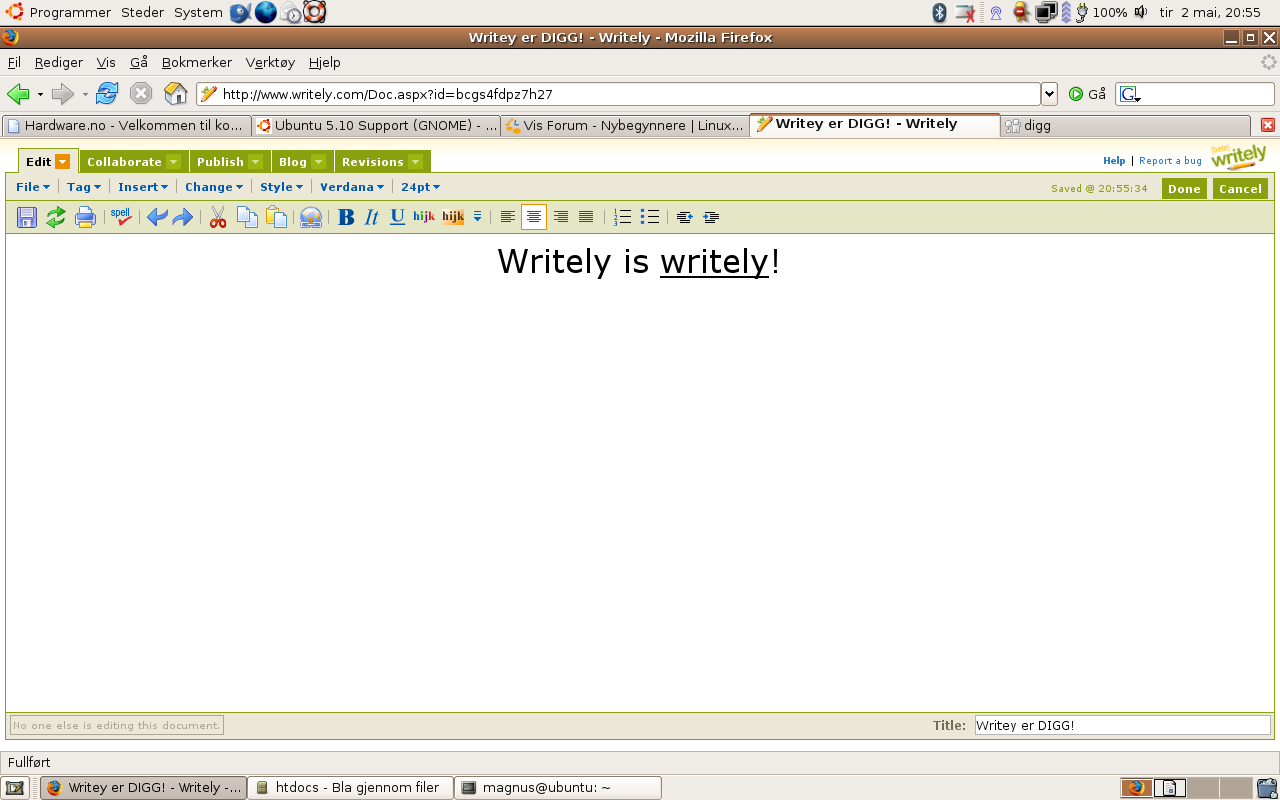Switch to the digg browser tab
Viewport: 1280px width, 800px height.
click(x=1126, y=126)
